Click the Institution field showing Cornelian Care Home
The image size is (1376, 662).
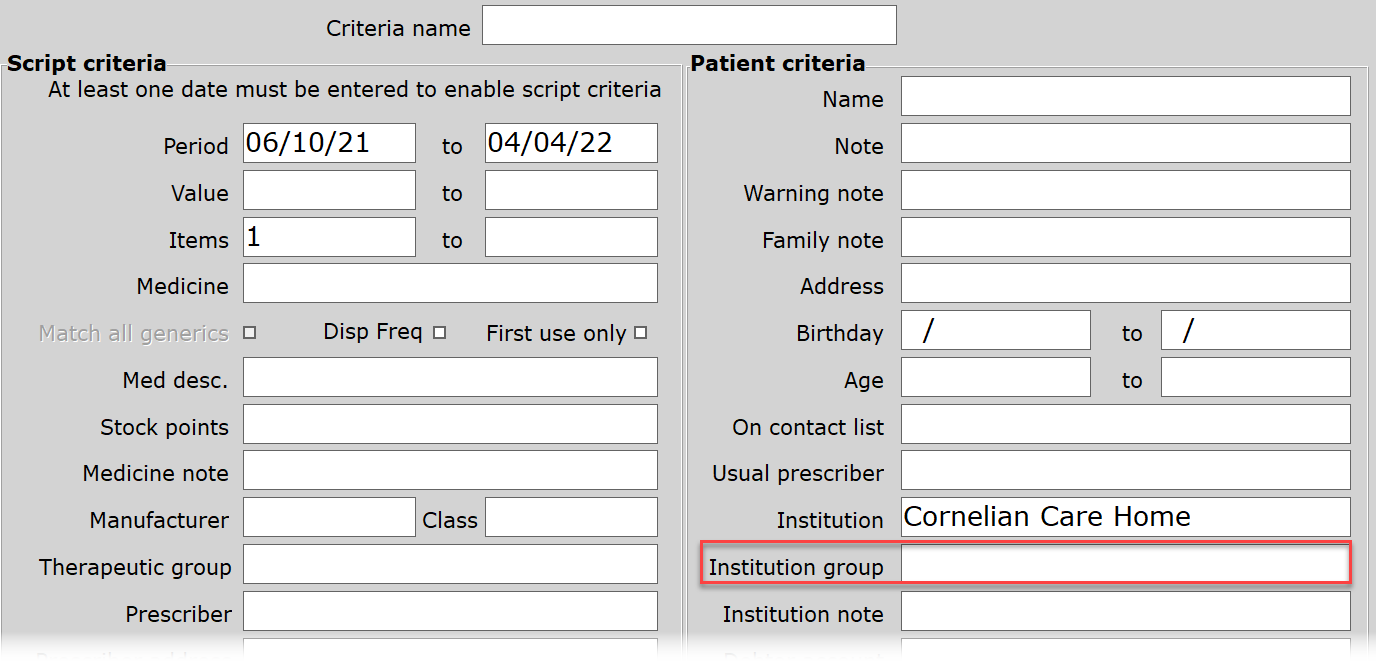click(1125, 517)
